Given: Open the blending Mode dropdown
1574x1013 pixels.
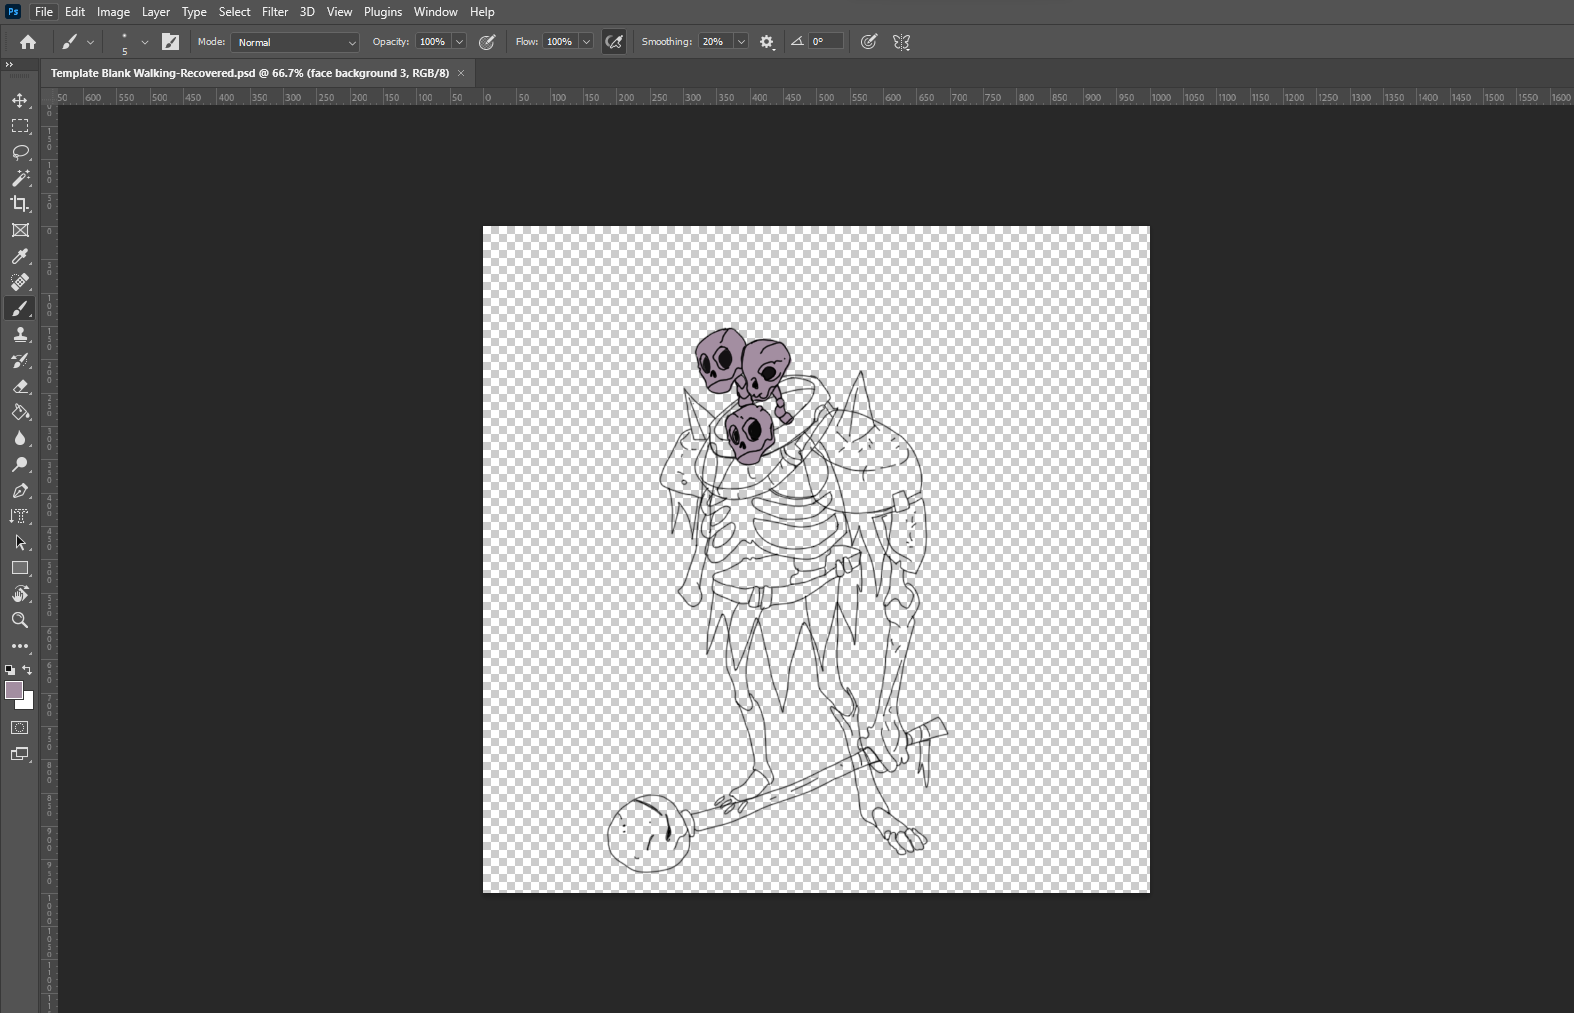Looking at the screenshot, I should (x=295, y=42).
